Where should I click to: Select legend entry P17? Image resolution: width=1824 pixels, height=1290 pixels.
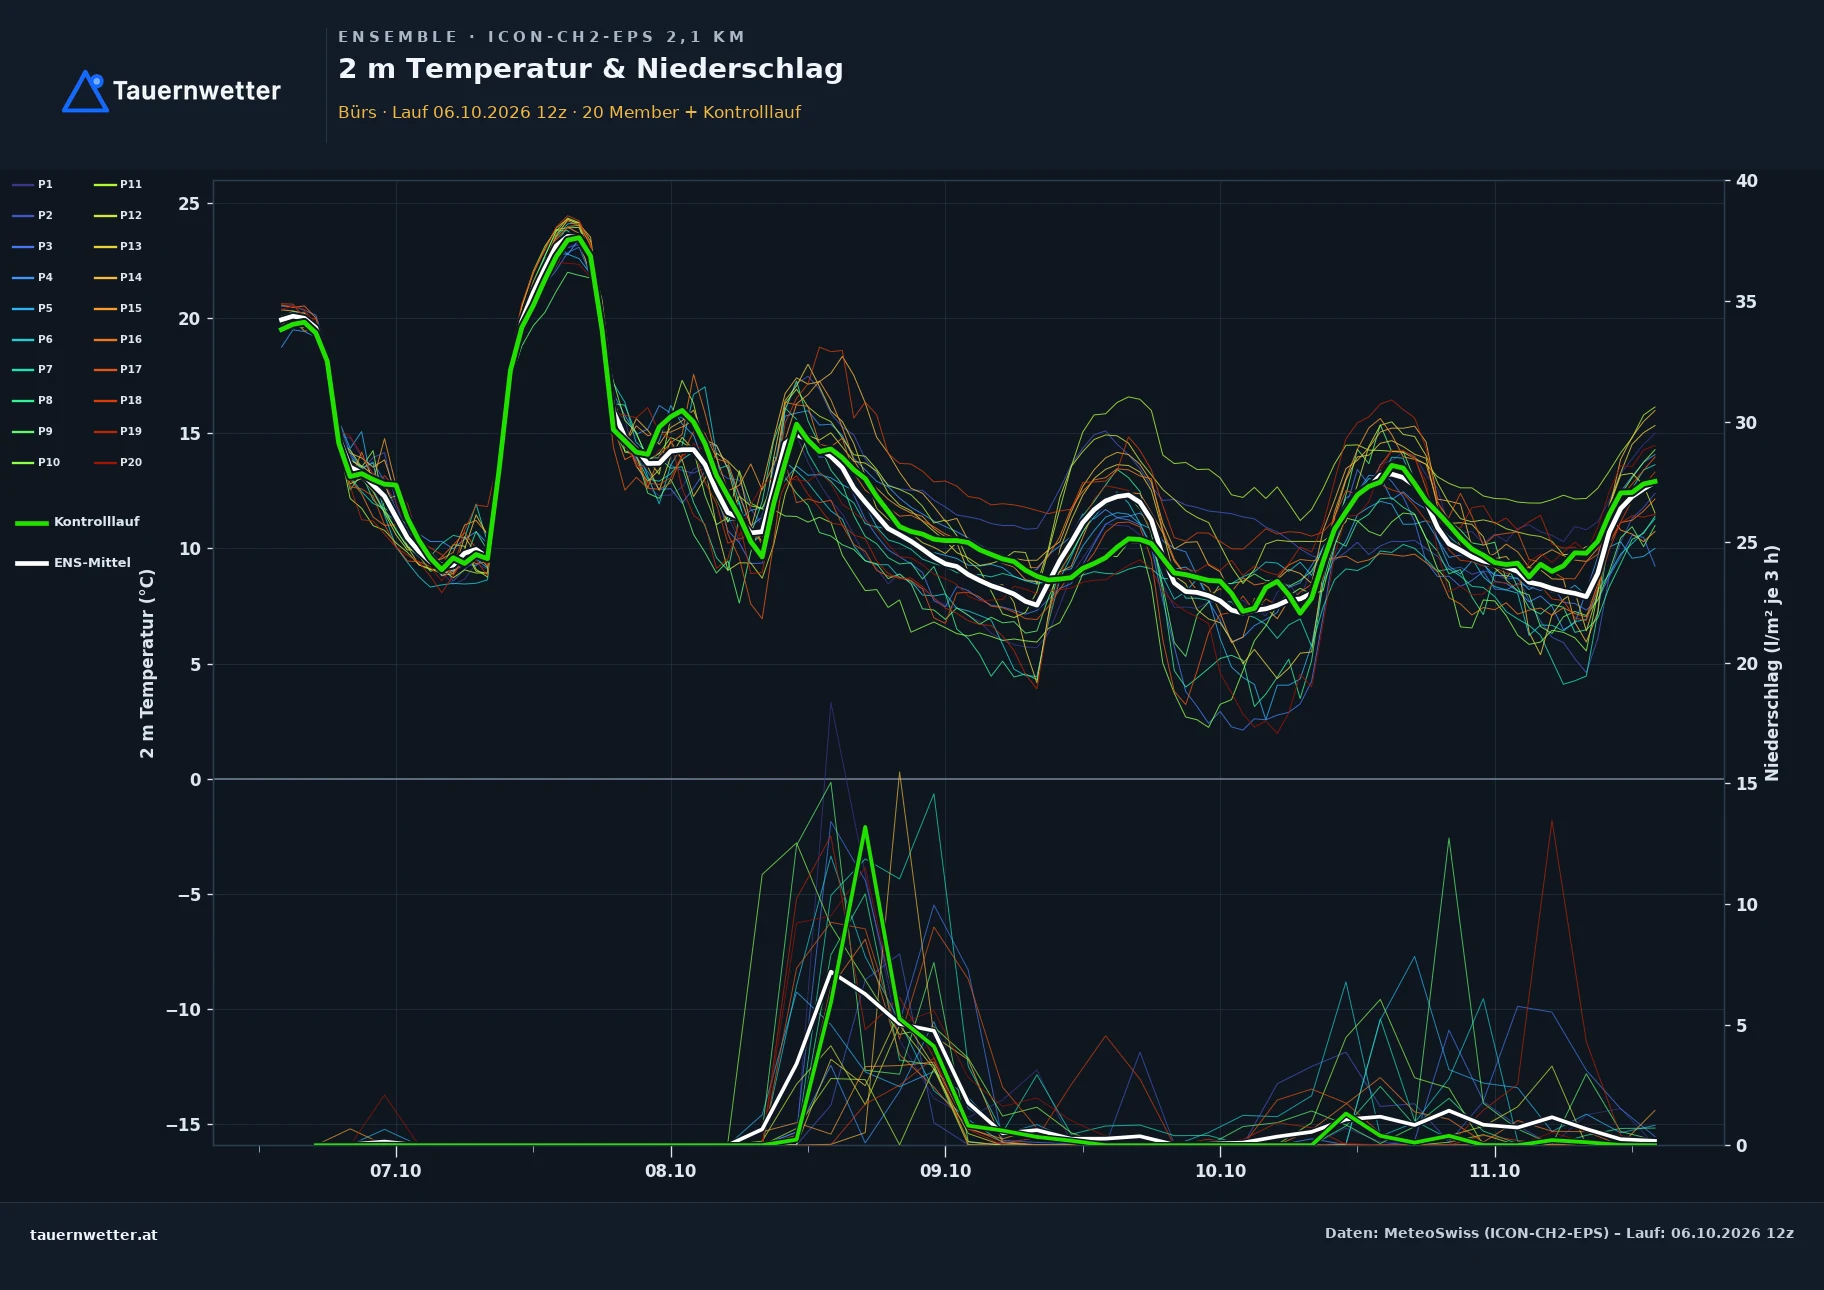(x=118, y=369)
